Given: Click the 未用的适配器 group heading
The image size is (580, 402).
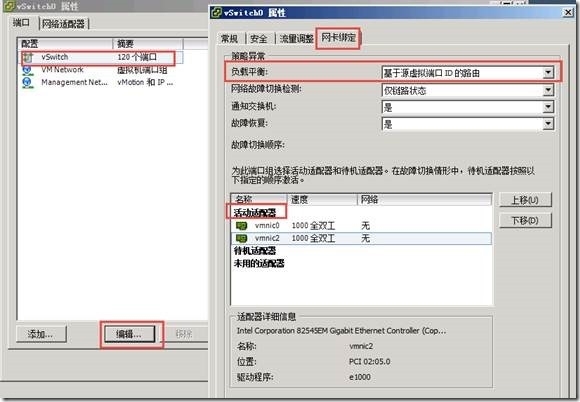Looking at the screenshot, I should click(259, 263).
